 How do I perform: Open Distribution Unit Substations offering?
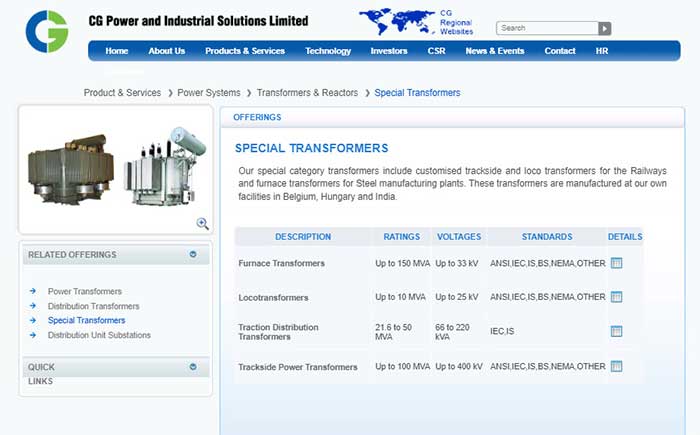point(99,335)
